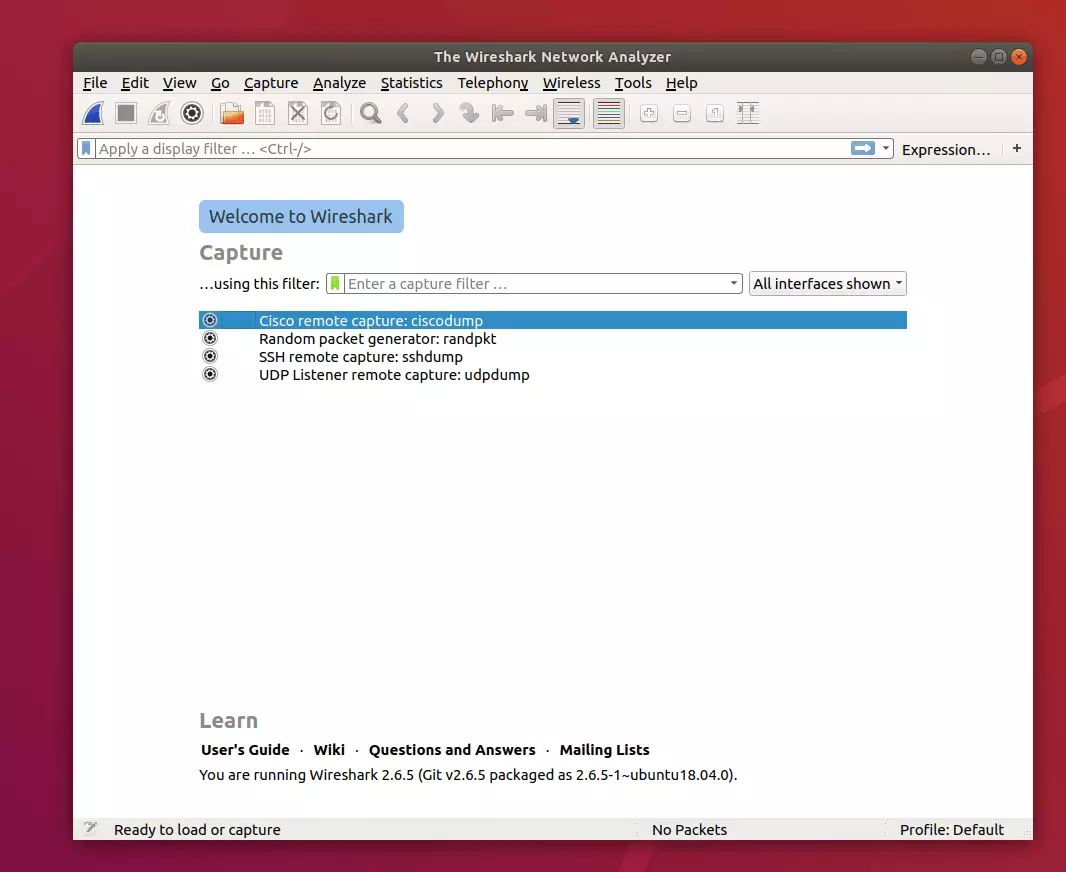Viewport: 1066px width, 872px height.
Task: Open the Go menu
Action: tap(220, 83)
